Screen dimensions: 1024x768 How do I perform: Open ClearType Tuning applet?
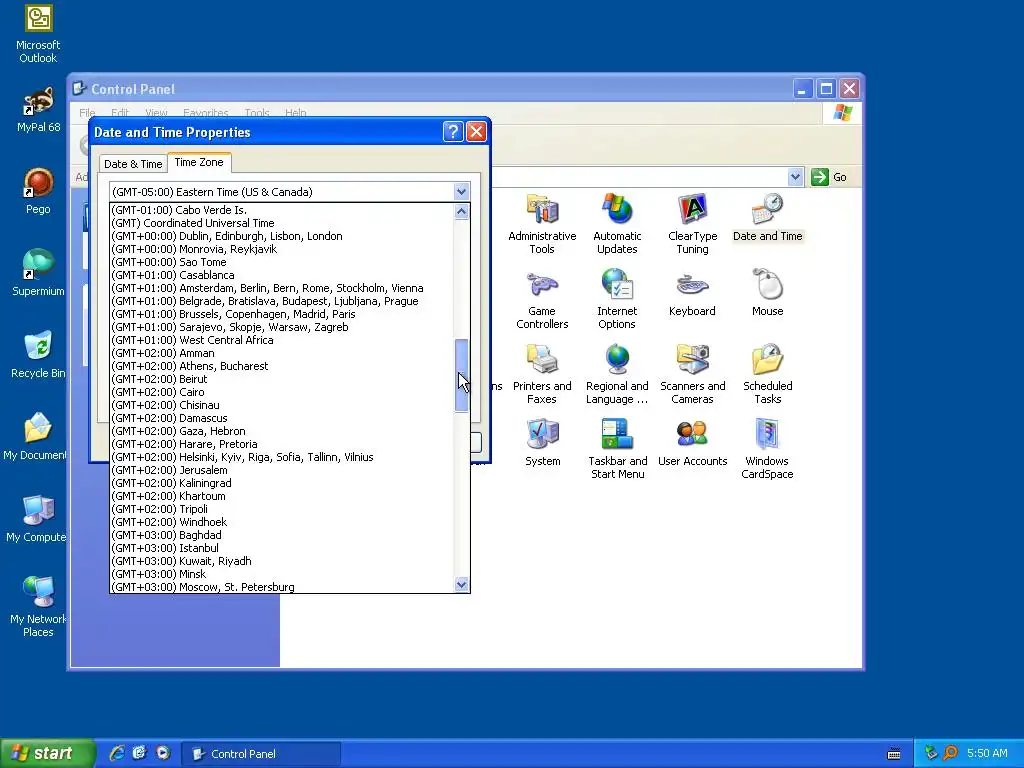(692, 223)
